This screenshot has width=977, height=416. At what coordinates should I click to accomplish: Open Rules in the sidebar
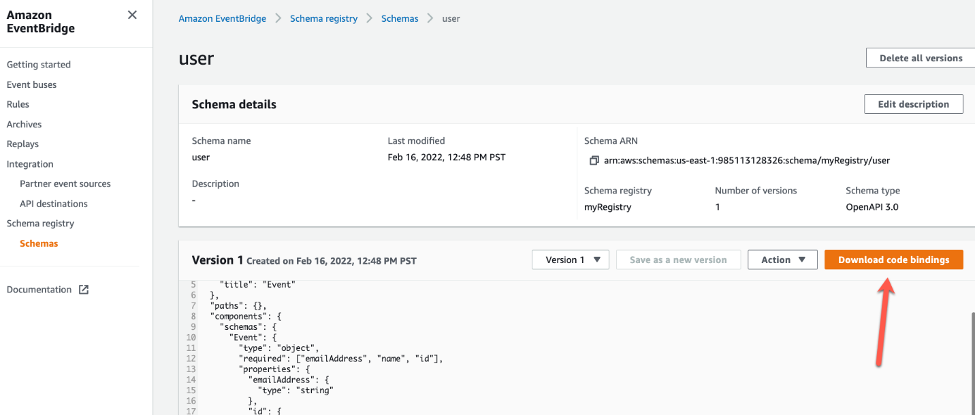[18, 104]
